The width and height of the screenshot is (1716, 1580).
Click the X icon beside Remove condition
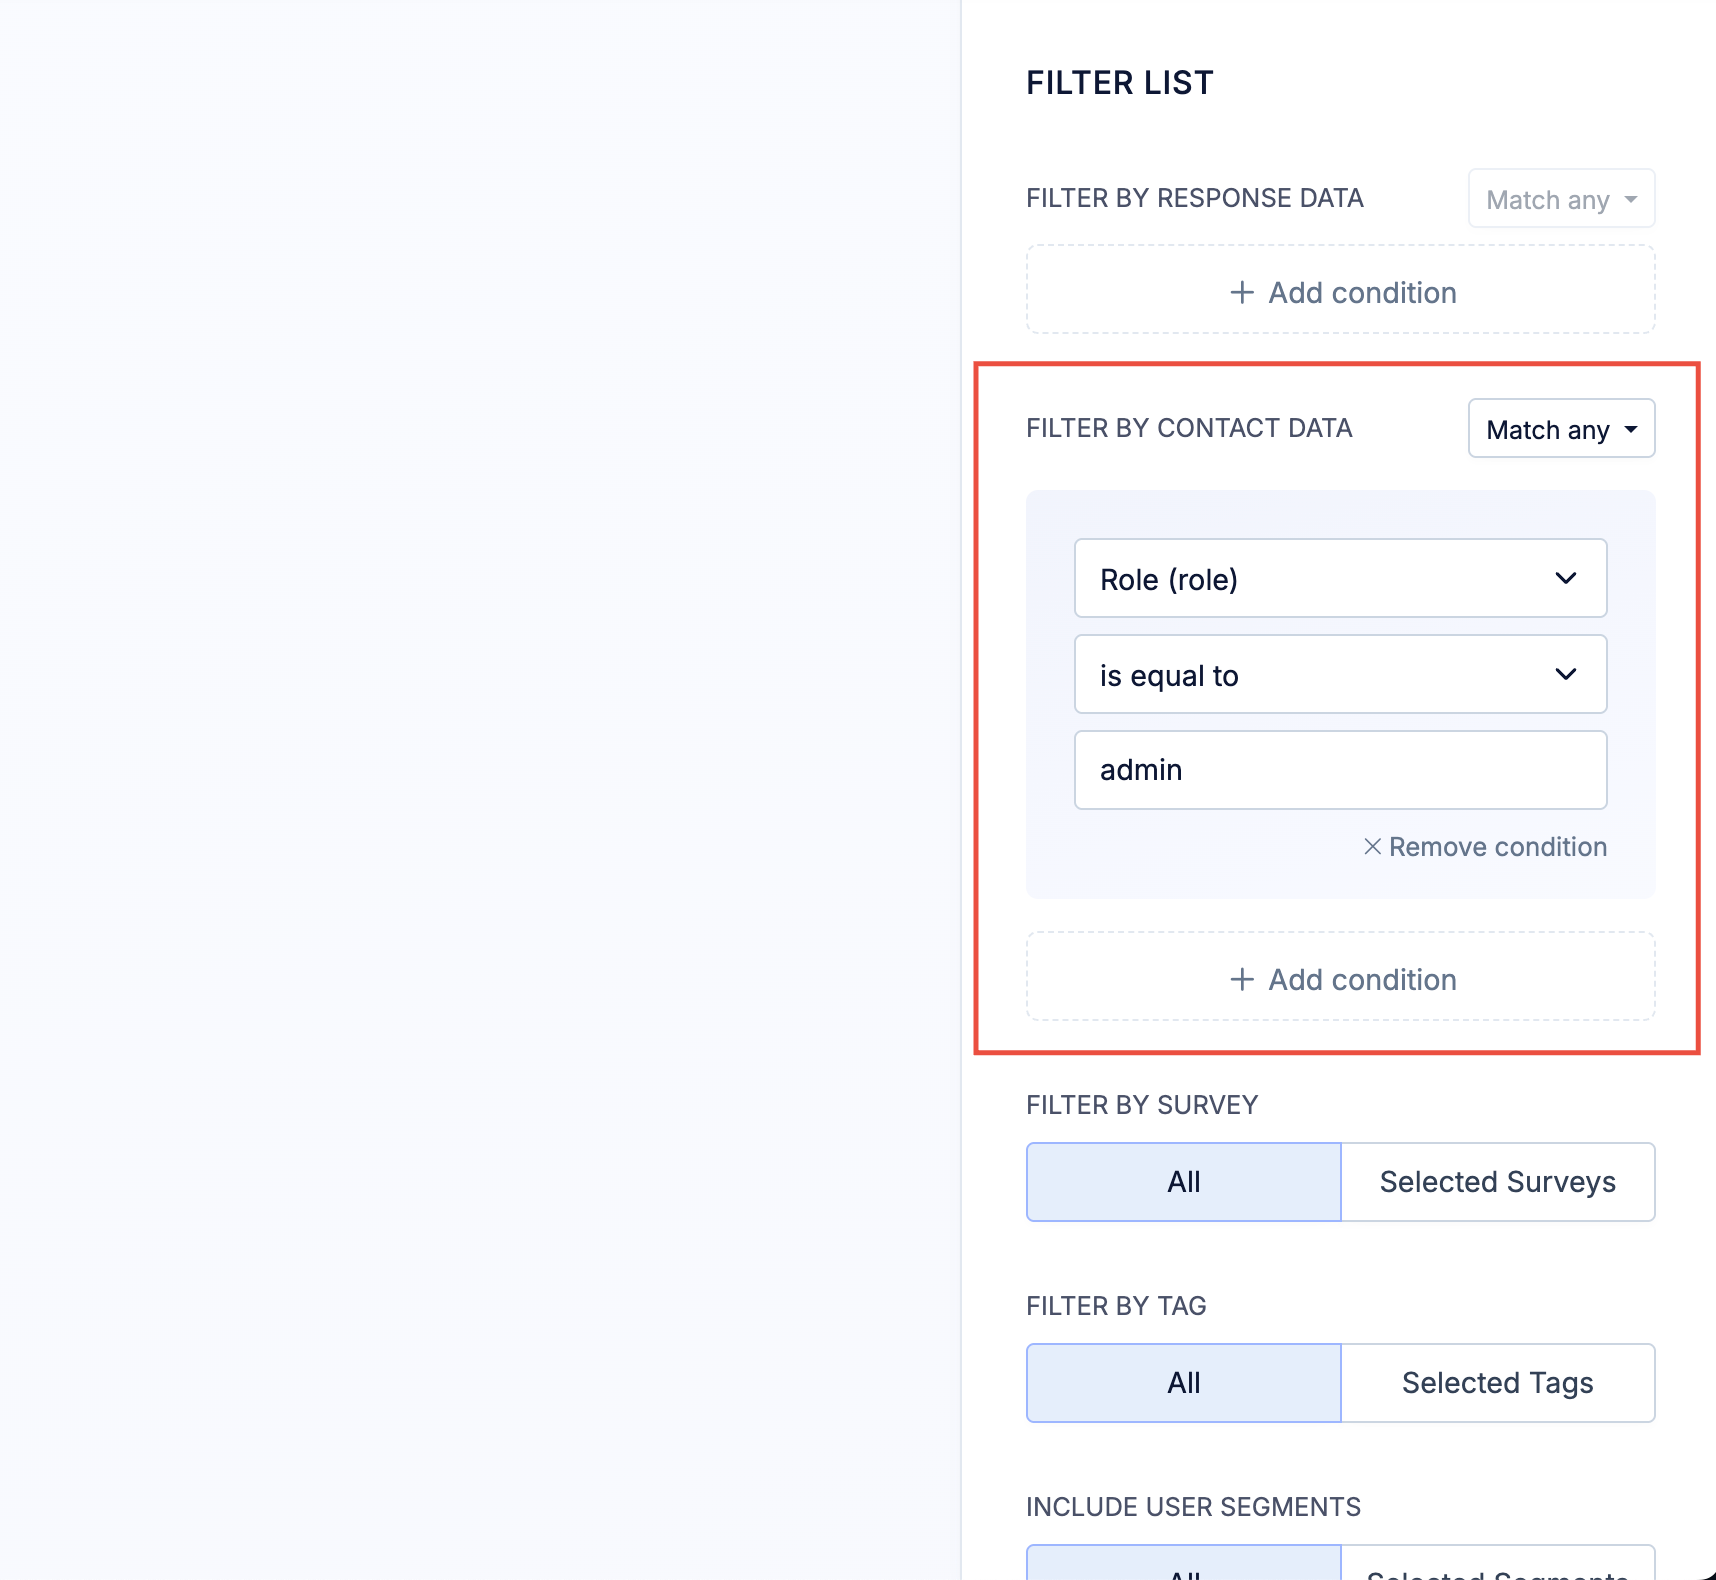(1372, 847)
